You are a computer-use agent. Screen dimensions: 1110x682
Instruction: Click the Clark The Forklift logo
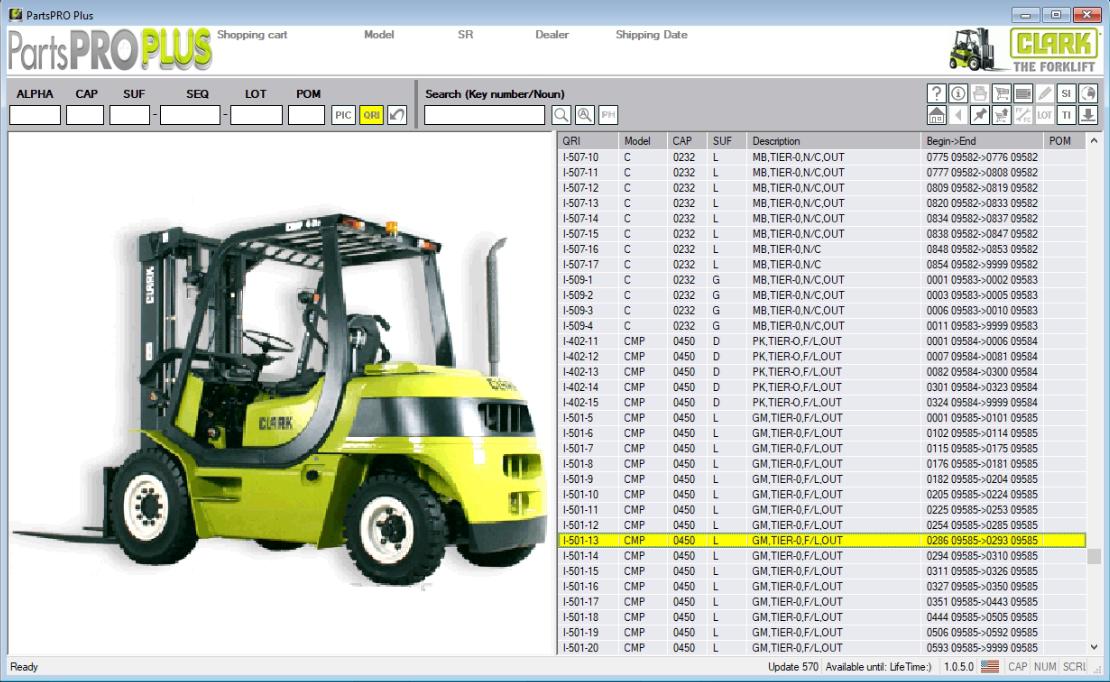click(x=1024, y=50)
